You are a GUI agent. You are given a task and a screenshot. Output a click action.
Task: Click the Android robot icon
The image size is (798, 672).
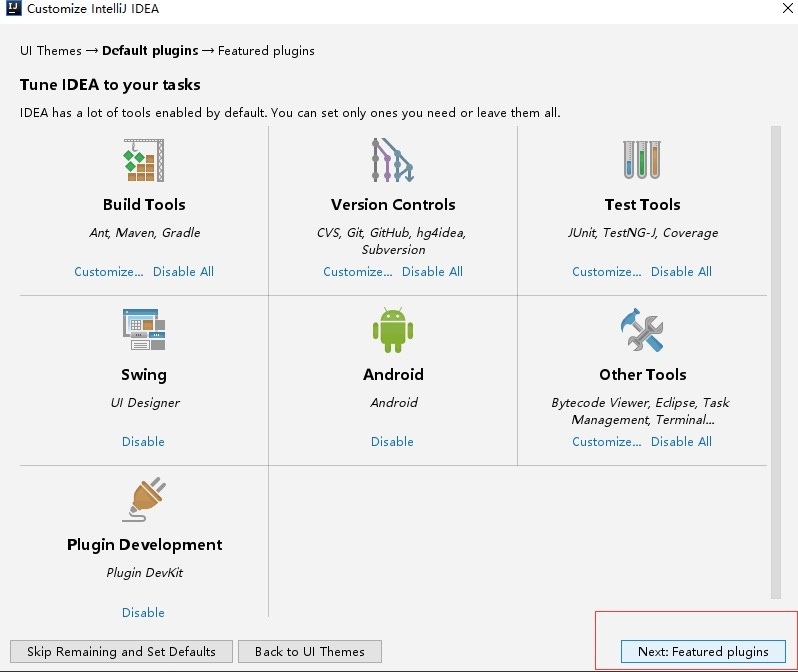(393, 330)
